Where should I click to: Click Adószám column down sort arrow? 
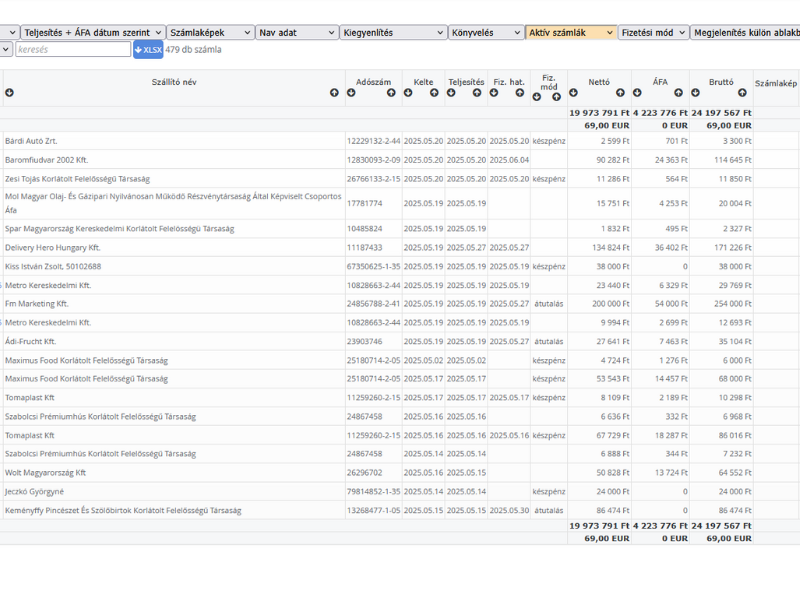click(x=351, y=93)
